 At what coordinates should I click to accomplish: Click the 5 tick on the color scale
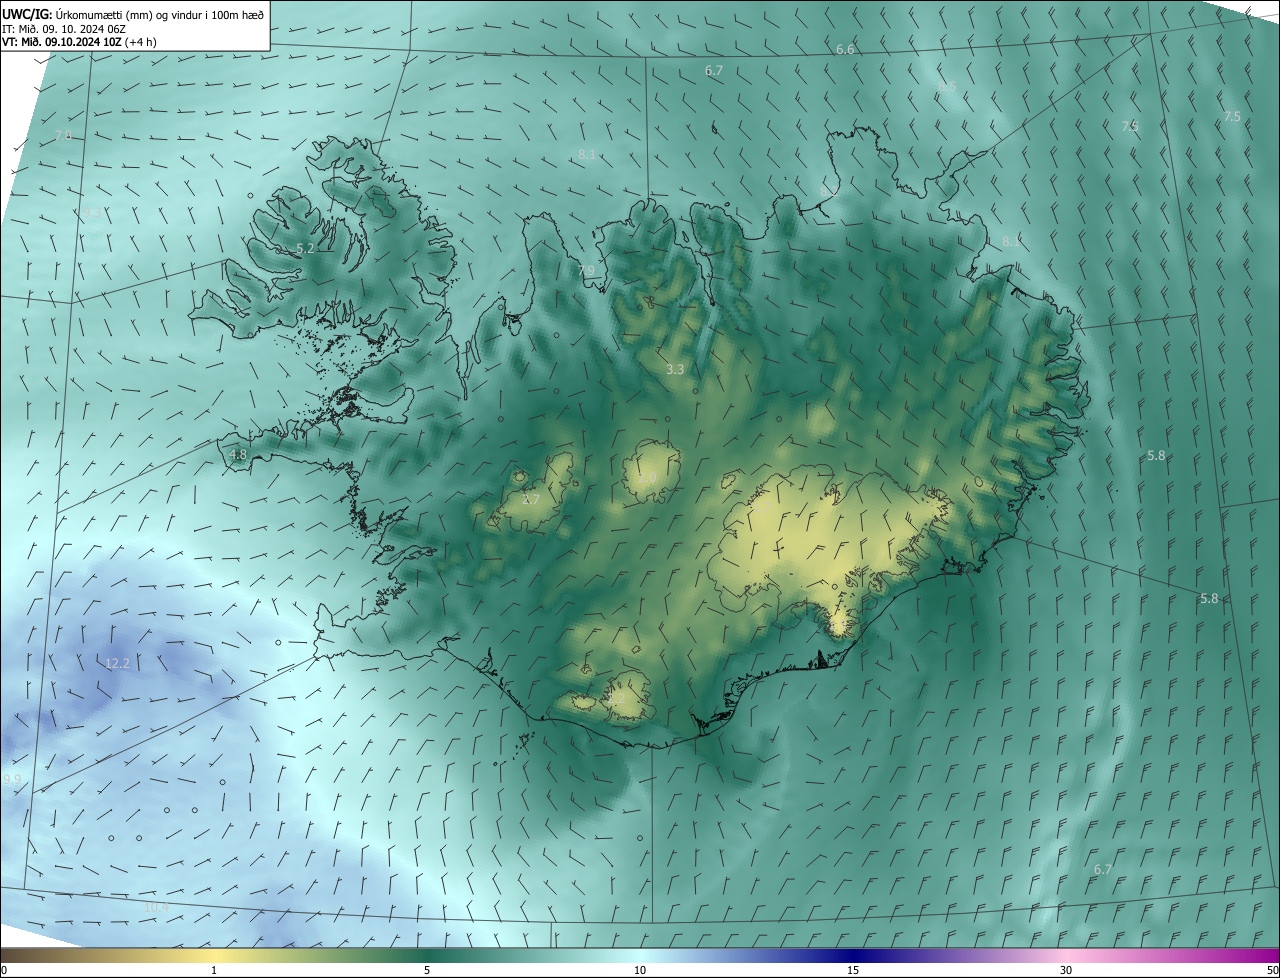(x=427, y=970)
